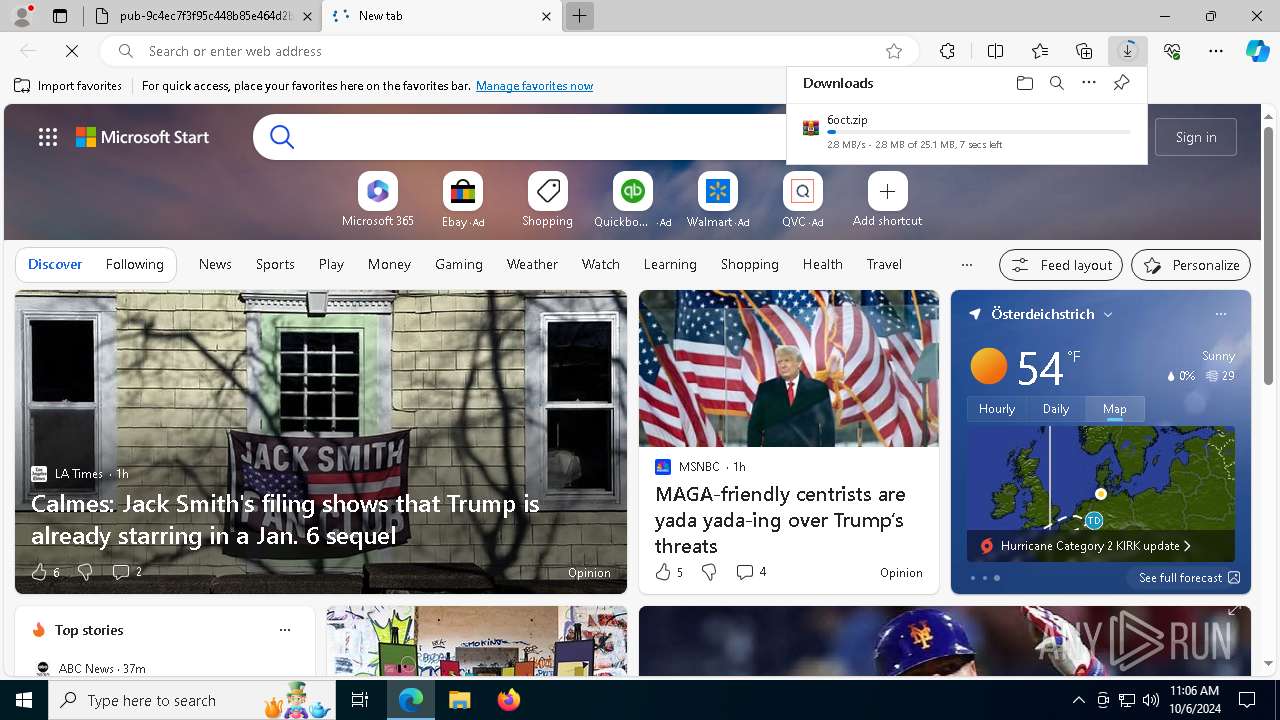Image resolution: width=1280 pixels, height=720 pixels.
Task: Select the Hourly weather tab
Action: coord(997,408)
